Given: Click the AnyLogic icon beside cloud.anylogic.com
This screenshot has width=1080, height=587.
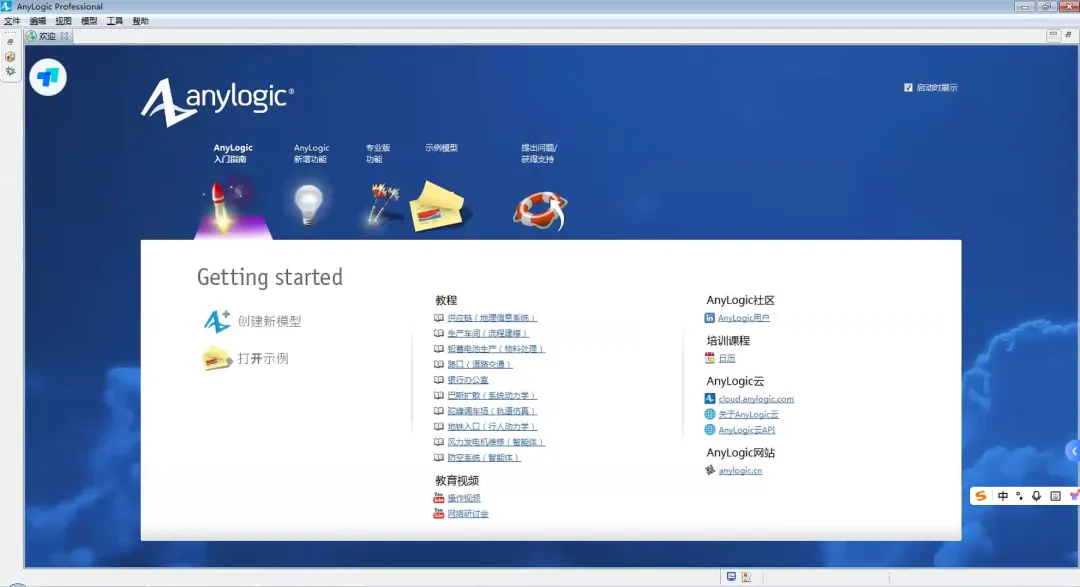Looking at the screenshot, I should (709, 399).
